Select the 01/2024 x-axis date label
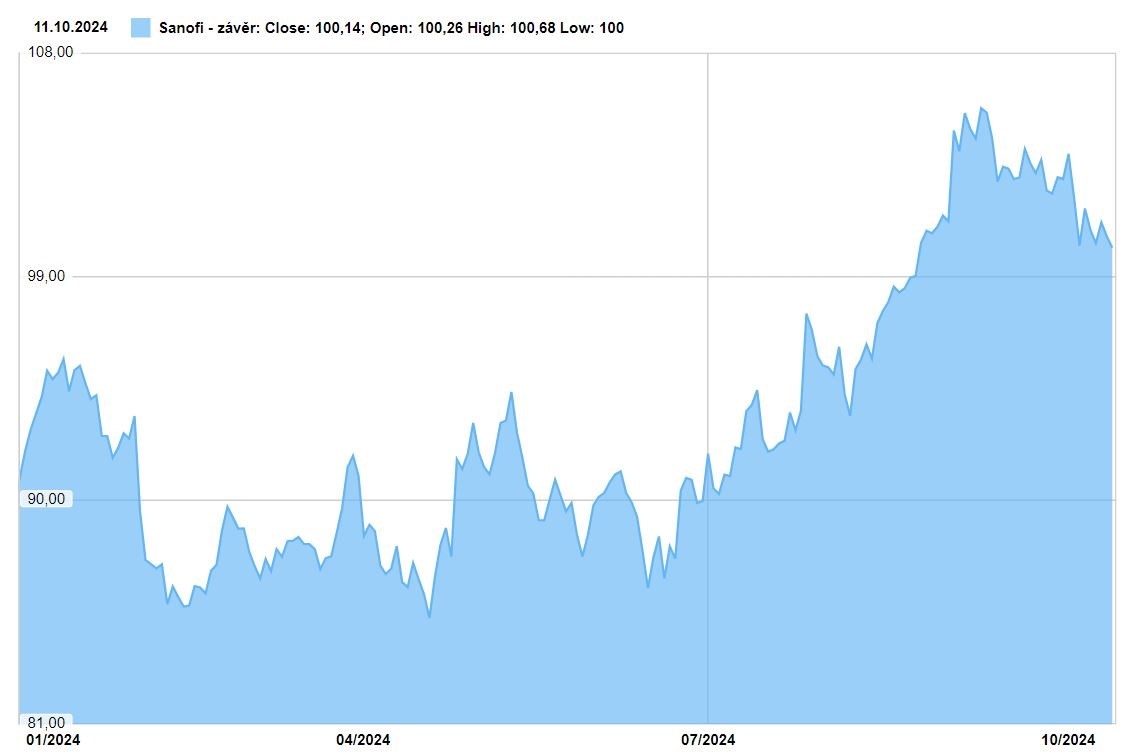Image resolution: width=1133 pixels, height=756 pixels. pyautogui.click(x=53, y=740)
